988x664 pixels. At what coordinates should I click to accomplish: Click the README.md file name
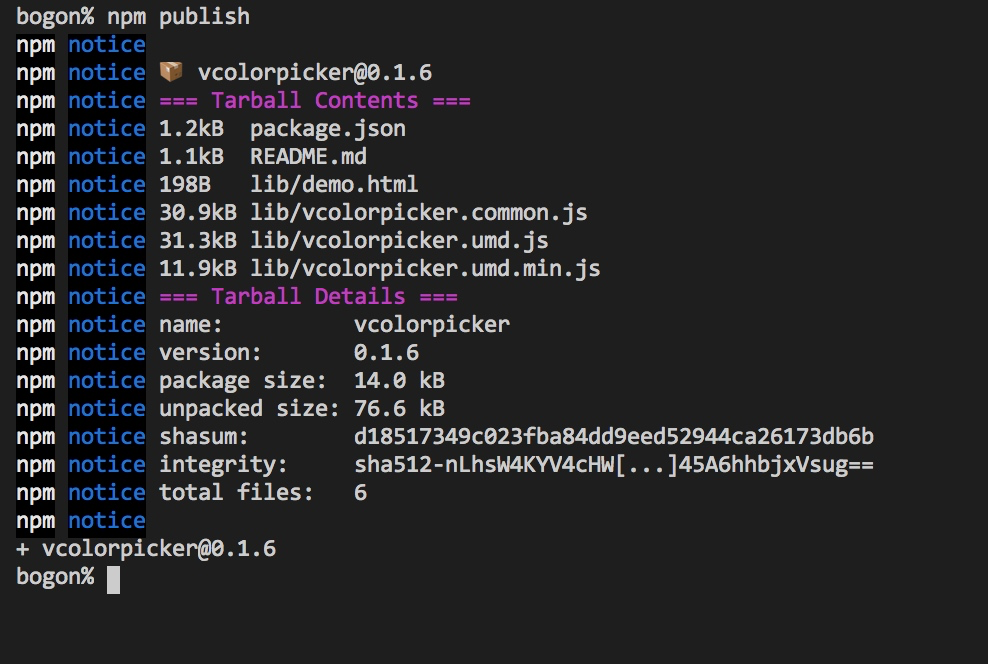[308, 156]
